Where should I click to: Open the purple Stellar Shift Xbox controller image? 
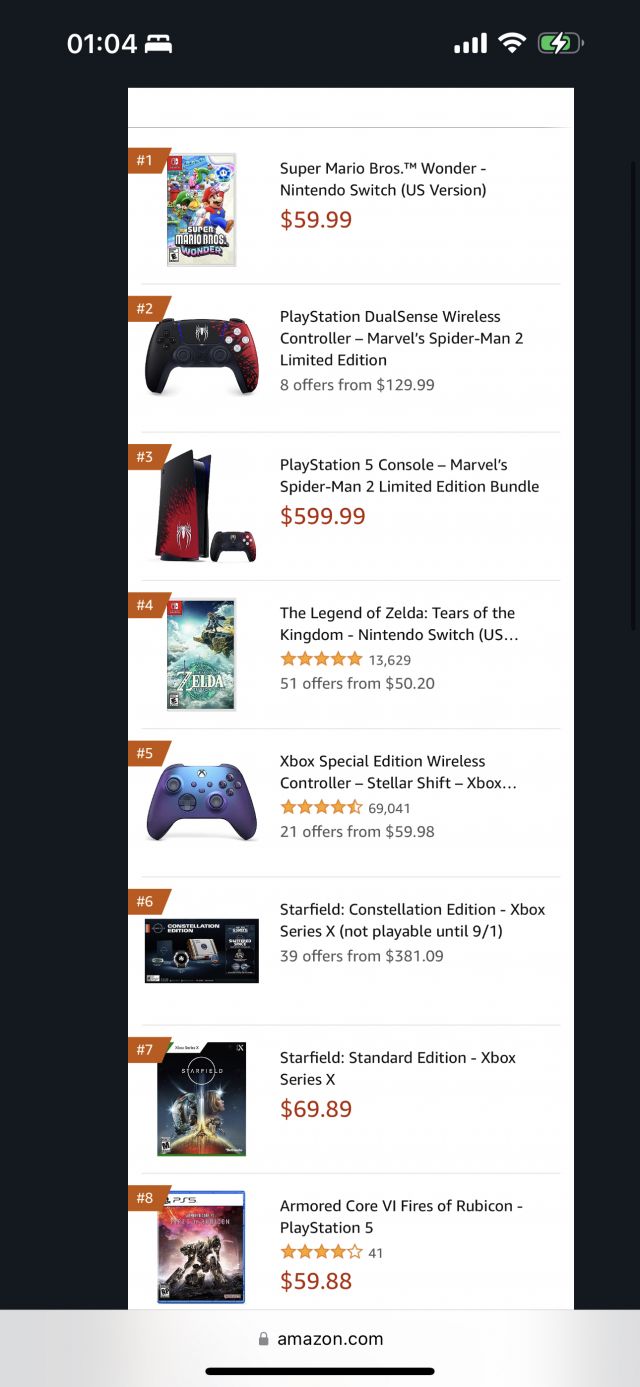point(201,802)
